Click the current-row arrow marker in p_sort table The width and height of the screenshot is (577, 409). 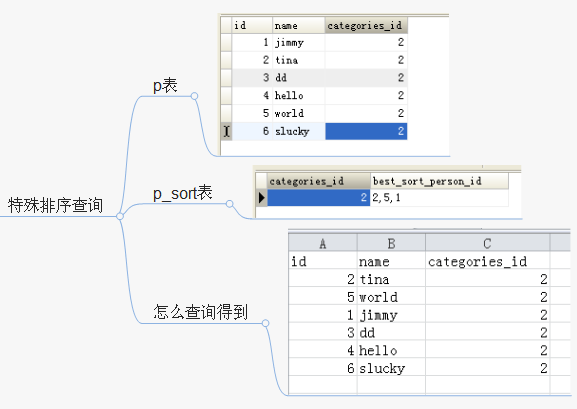pyautogui.click(x=262, y=198)
